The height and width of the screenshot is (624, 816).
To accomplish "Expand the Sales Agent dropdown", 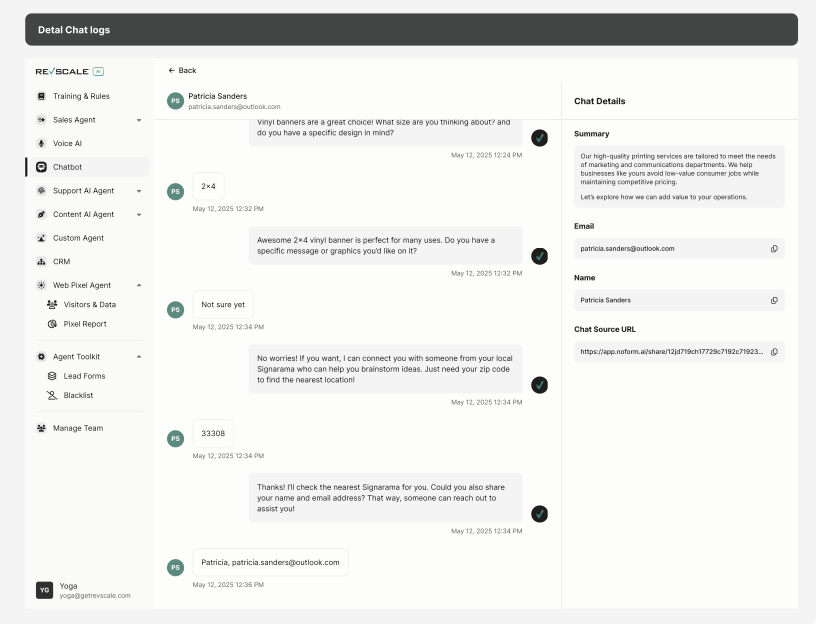I will 139,120.
